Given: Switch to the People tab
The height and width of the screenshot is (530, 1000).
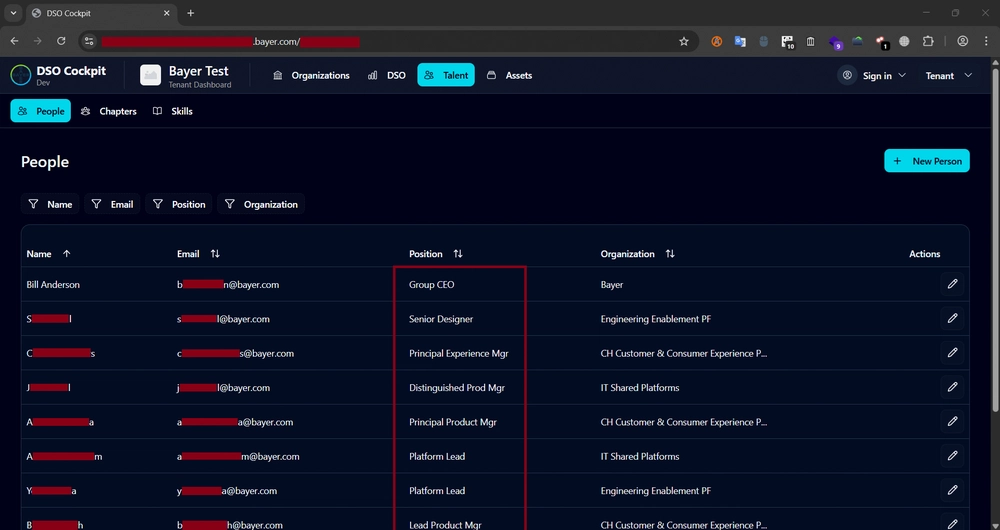Looking at the screenshot, I should tap(41, 111).
